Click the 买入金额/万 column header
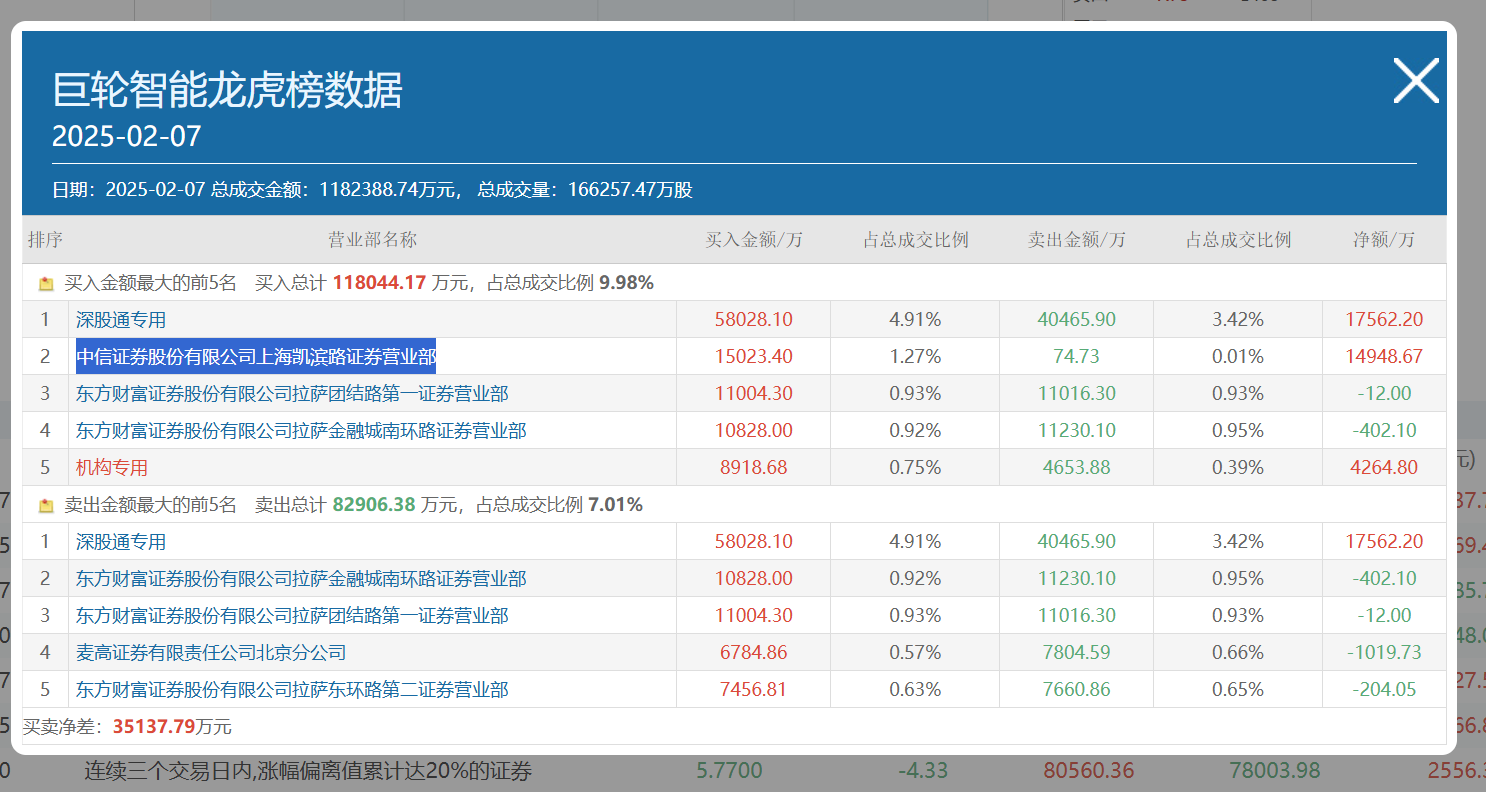This screenshot has height=792, width=1486. click(754, 240)
